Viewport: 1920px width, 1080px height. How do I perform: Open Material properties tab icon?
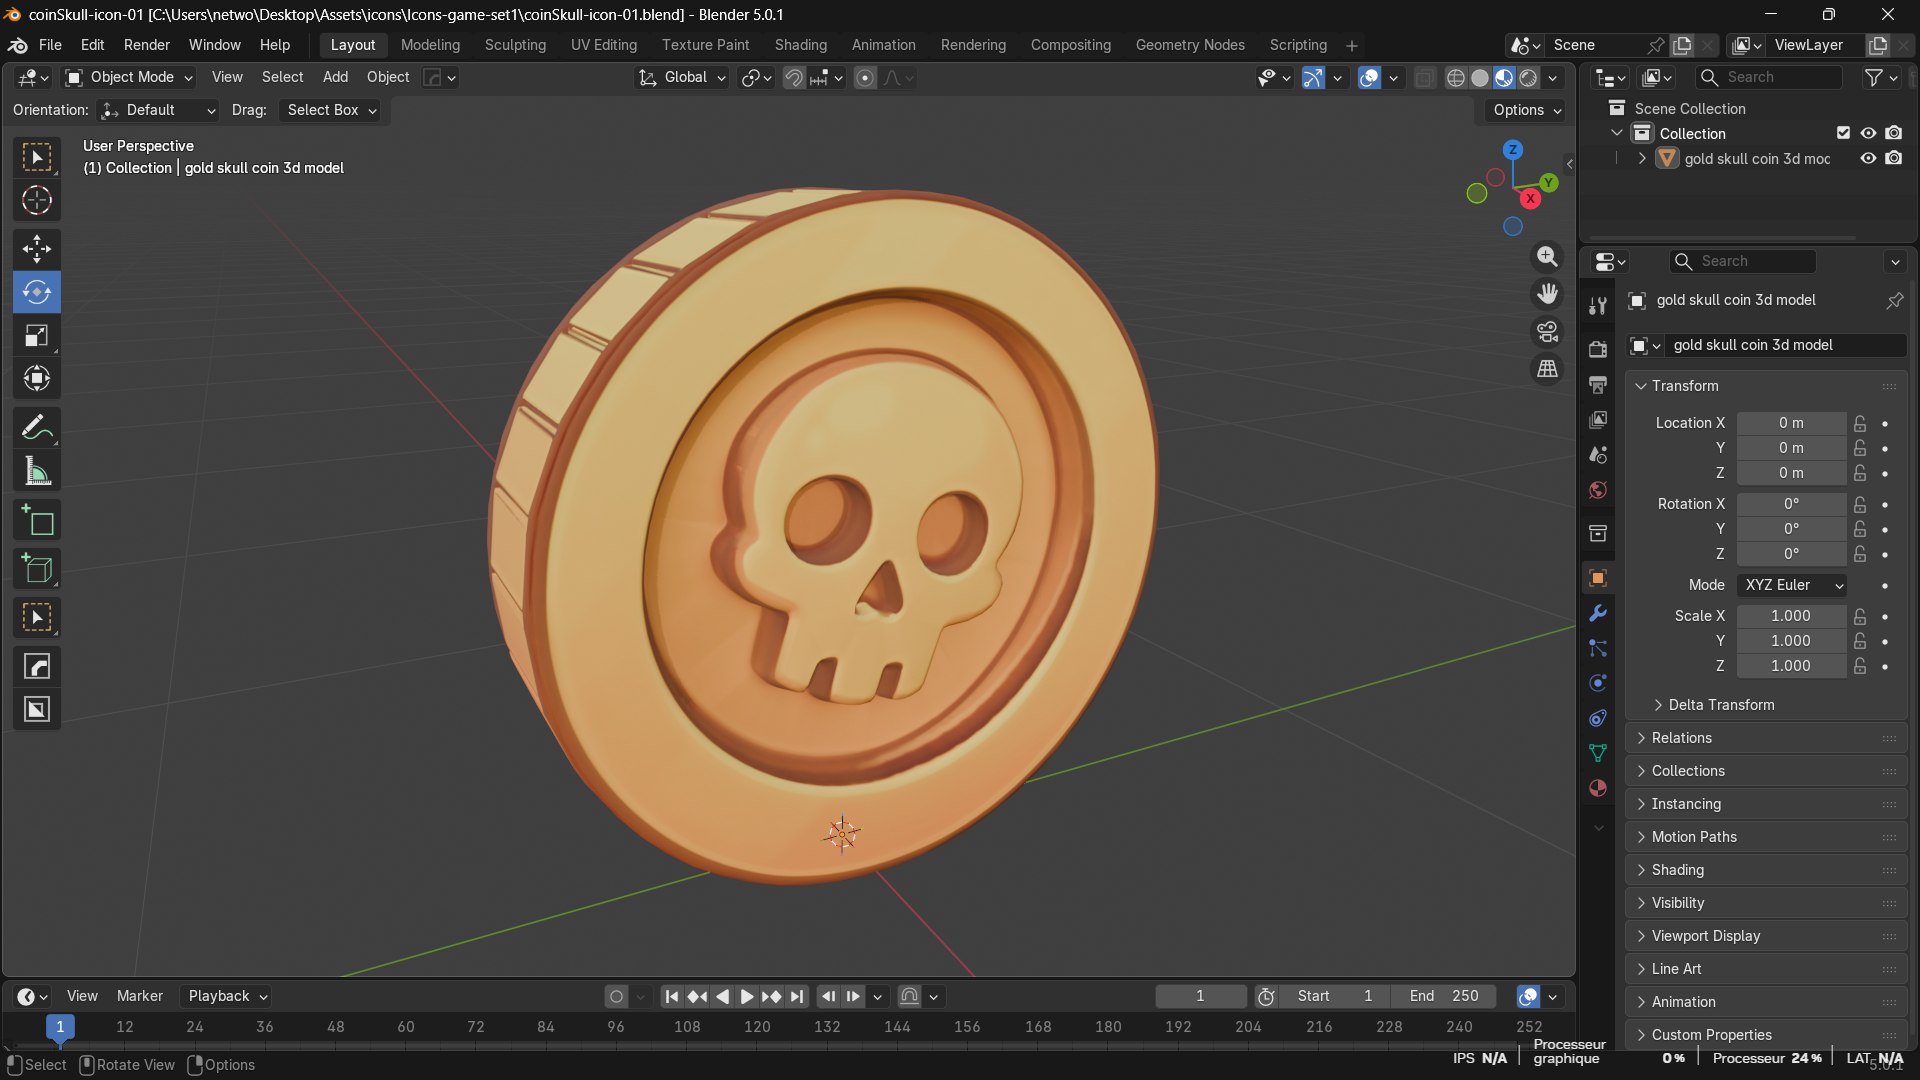click(1598, 788)
